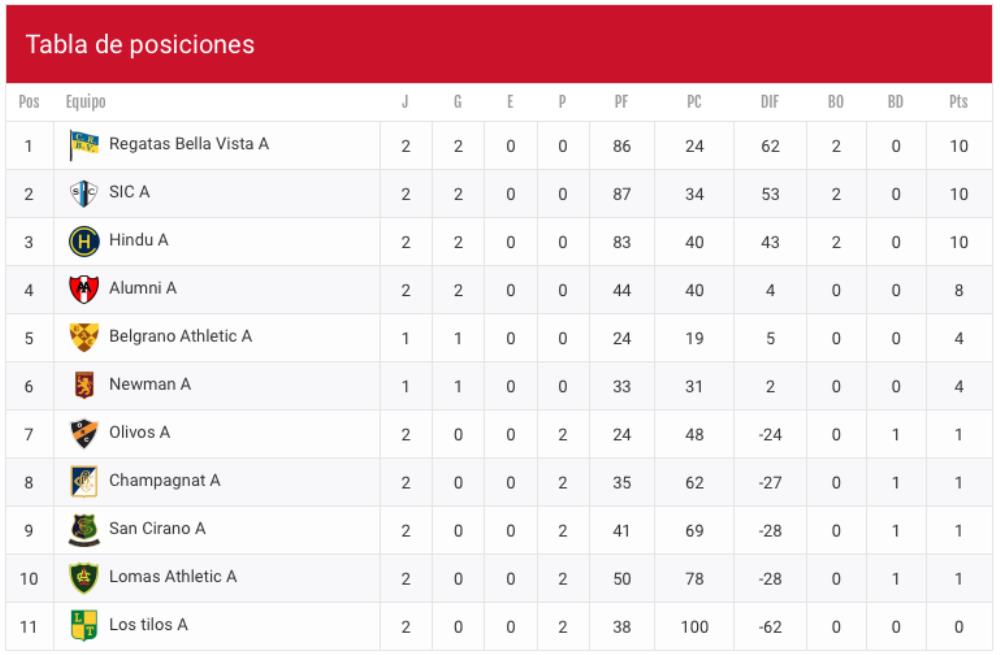Click the Pts column header
The width and height of the screenshot is (1000, 655).
958,102
